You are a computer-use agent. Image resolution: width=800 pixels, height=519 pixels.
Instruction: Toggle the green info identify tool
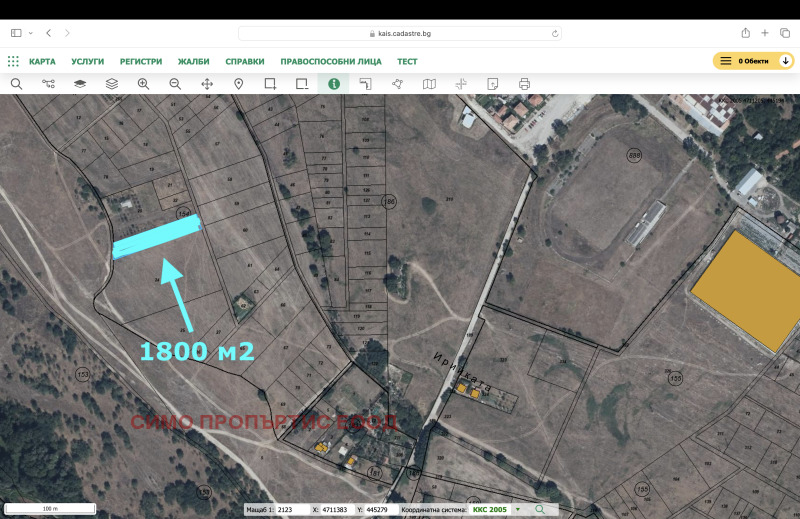point(334,84)
